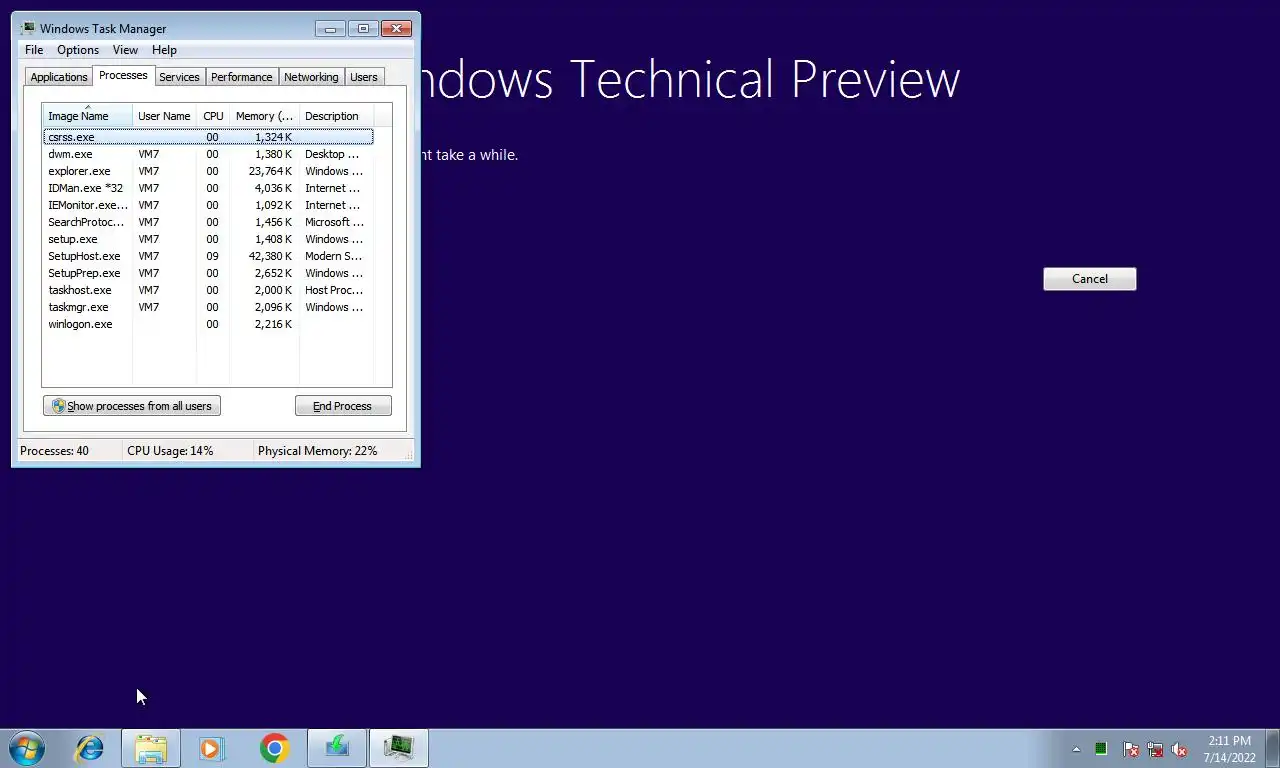
Task: Show hidden tray icons arrow
Action: click(x=1076, y=749)
